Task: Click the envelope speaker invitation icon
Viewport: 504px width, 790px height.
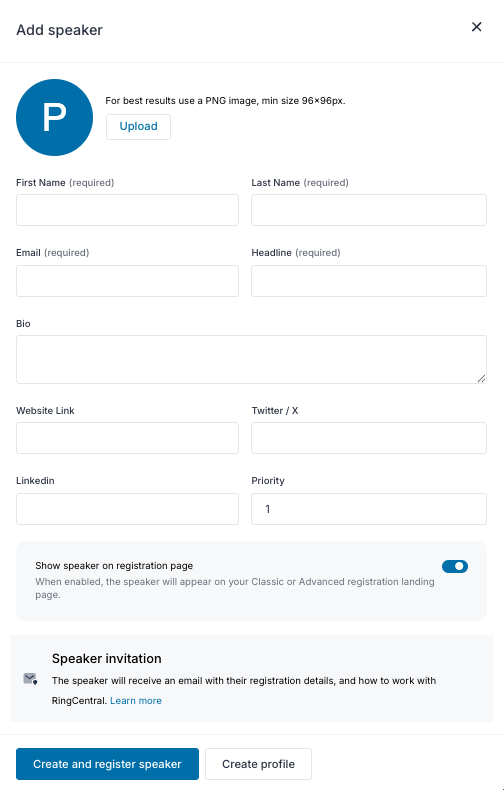Action: point(30,679)
